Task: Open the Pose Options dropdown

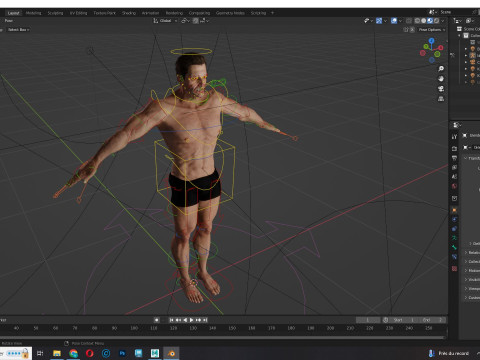Action: [432, 30]
